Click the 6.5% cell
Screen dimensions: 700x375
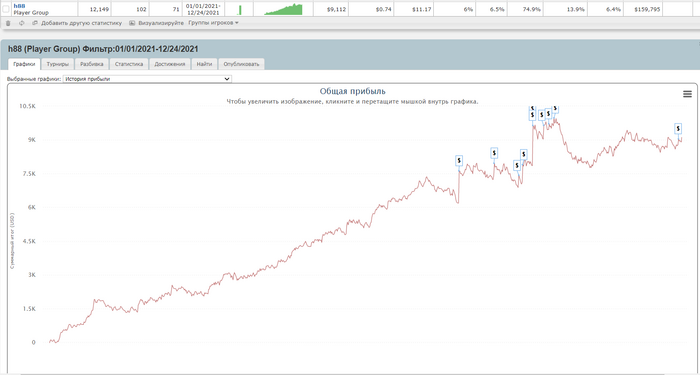pos(492,9)
